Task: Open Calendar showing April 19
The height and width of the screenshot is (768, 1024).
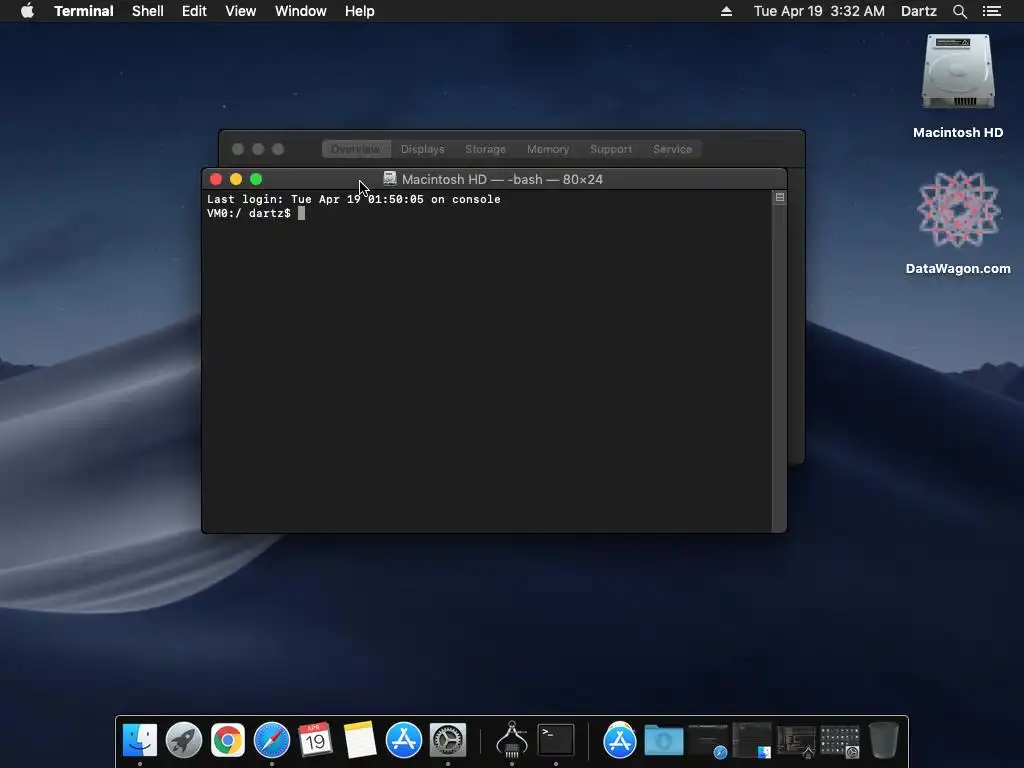Action: (x=315, y=740)
